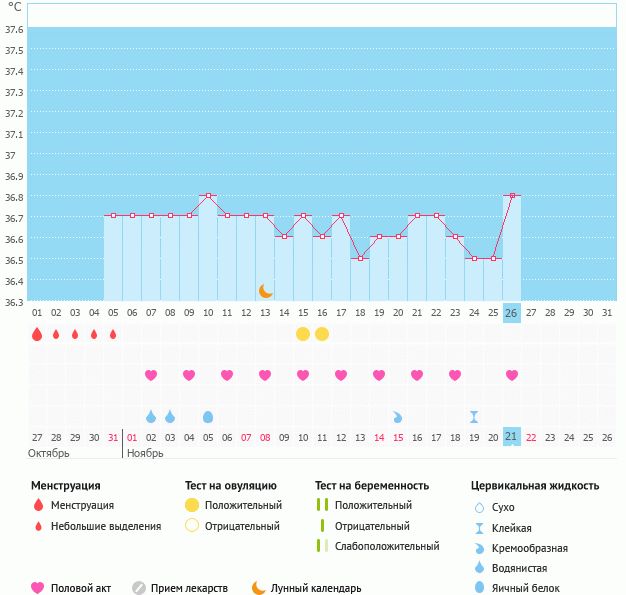Click the yellow 'Положительный' ovulation legend circle

click(x=192, y=505)
